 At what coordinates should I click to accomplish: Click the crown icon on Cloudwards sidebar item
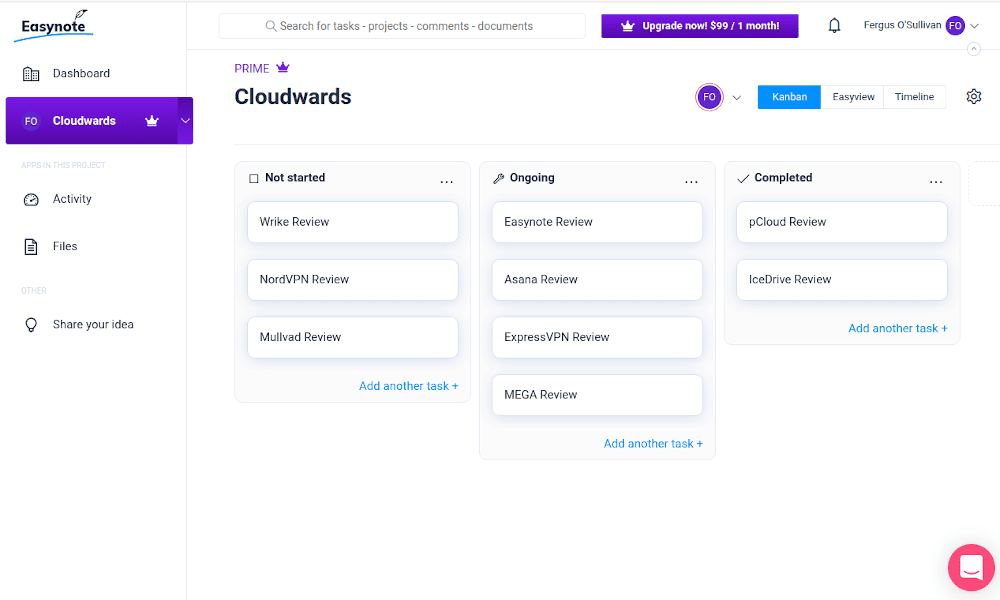(151, 121)
